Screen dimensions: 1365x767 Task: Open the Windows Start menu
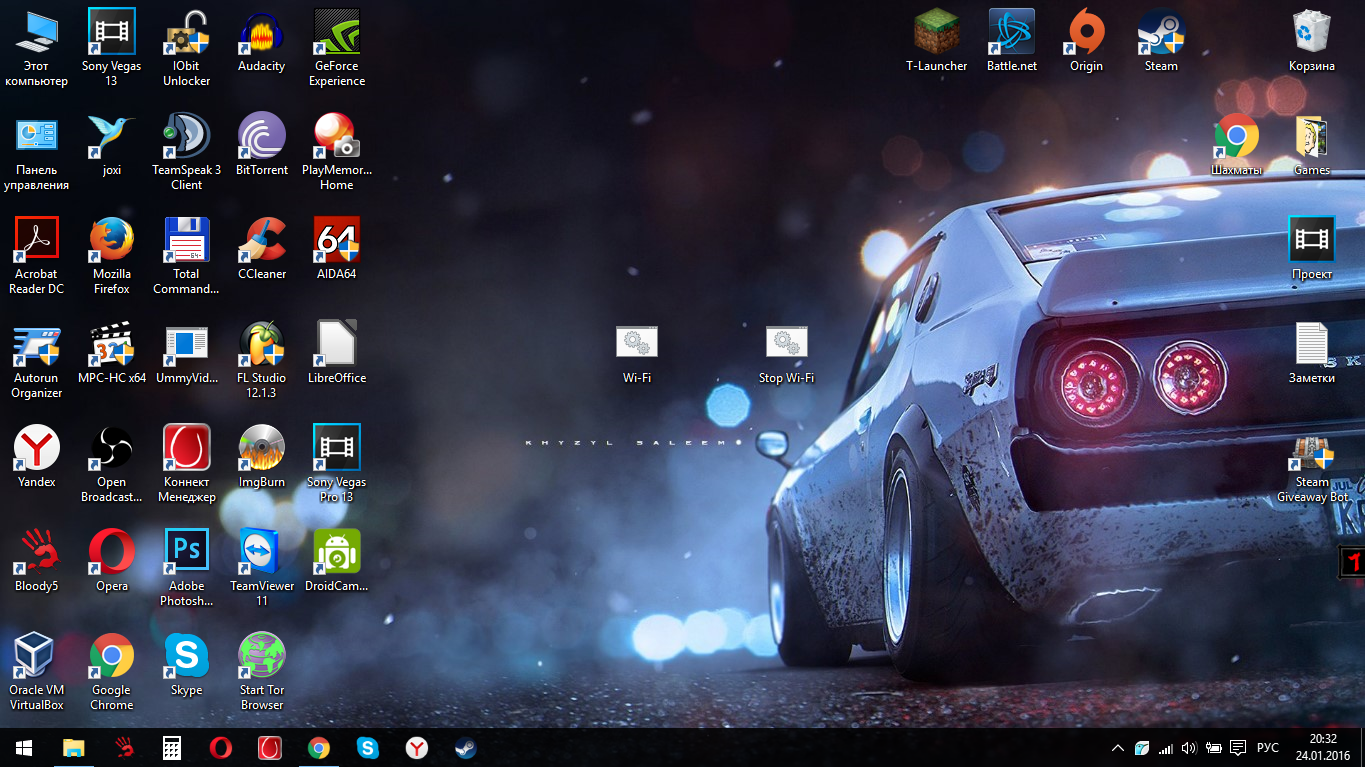(x=24, y=747)
